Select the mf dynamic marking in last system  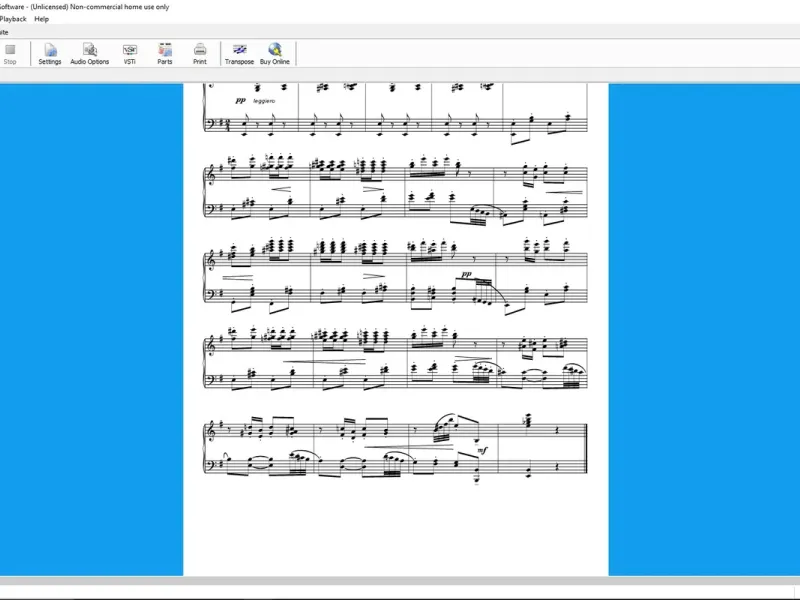point(482,451)
